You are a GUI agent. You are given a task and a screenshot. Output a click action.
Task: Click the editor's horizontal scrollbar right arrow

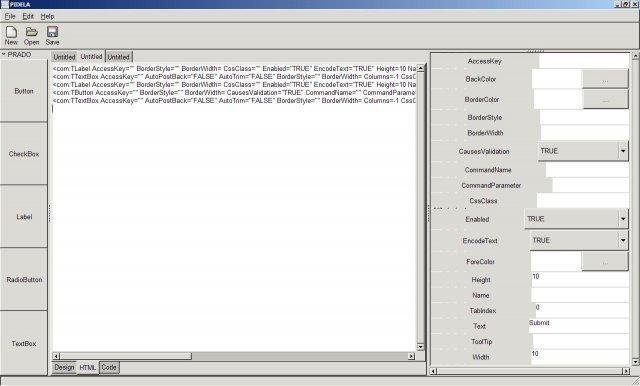[411, 356]
